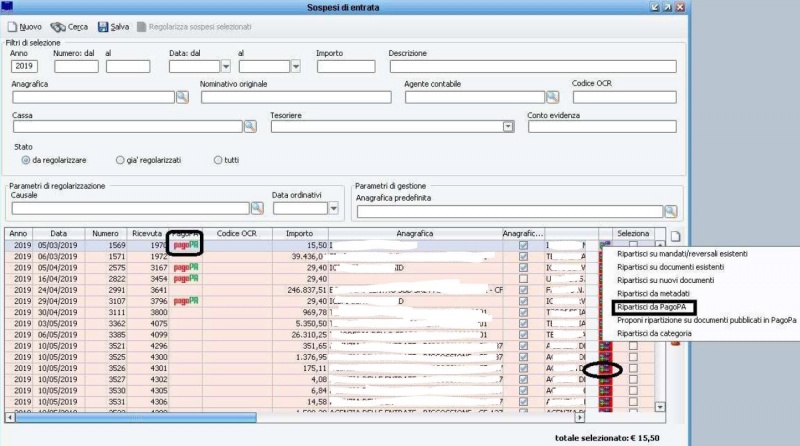Open the 'Data: dal' date dropdown

click(x=226, y=66)
